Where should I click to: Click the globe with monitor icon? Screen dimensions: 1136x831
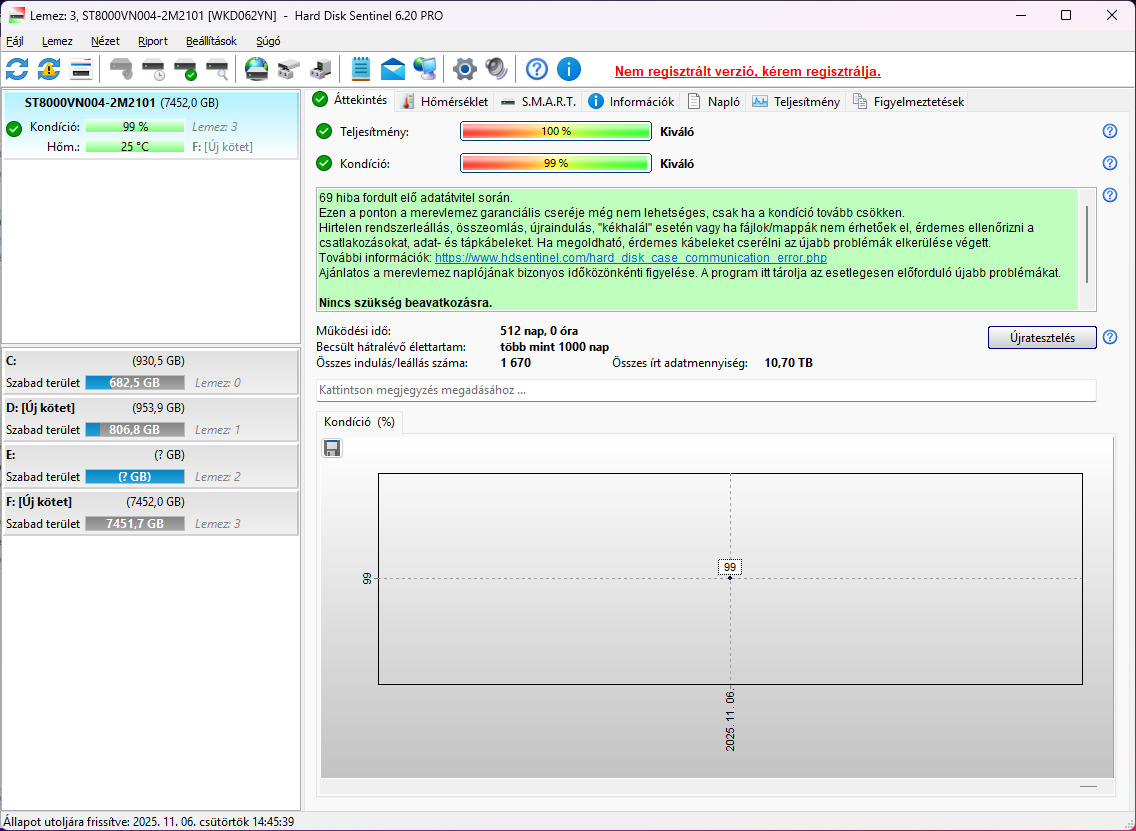pos(425,70)
